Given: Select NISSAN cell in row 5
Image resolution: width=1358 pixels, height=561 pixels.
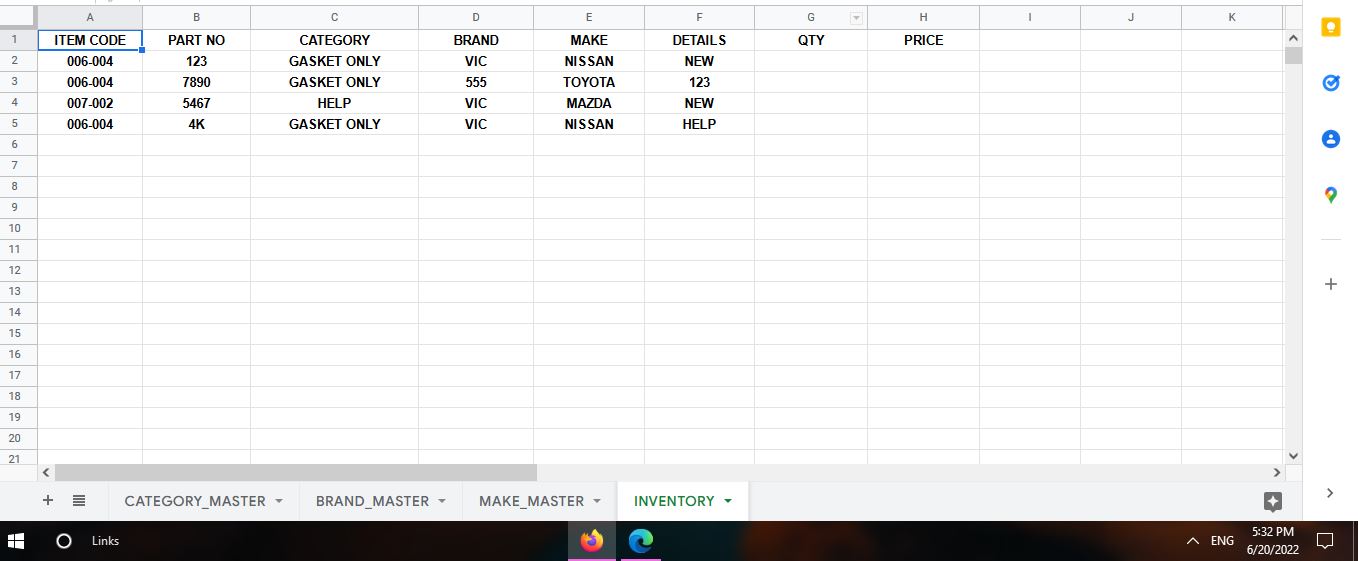Looking at the screenshot, I should (x=589, y=124).
